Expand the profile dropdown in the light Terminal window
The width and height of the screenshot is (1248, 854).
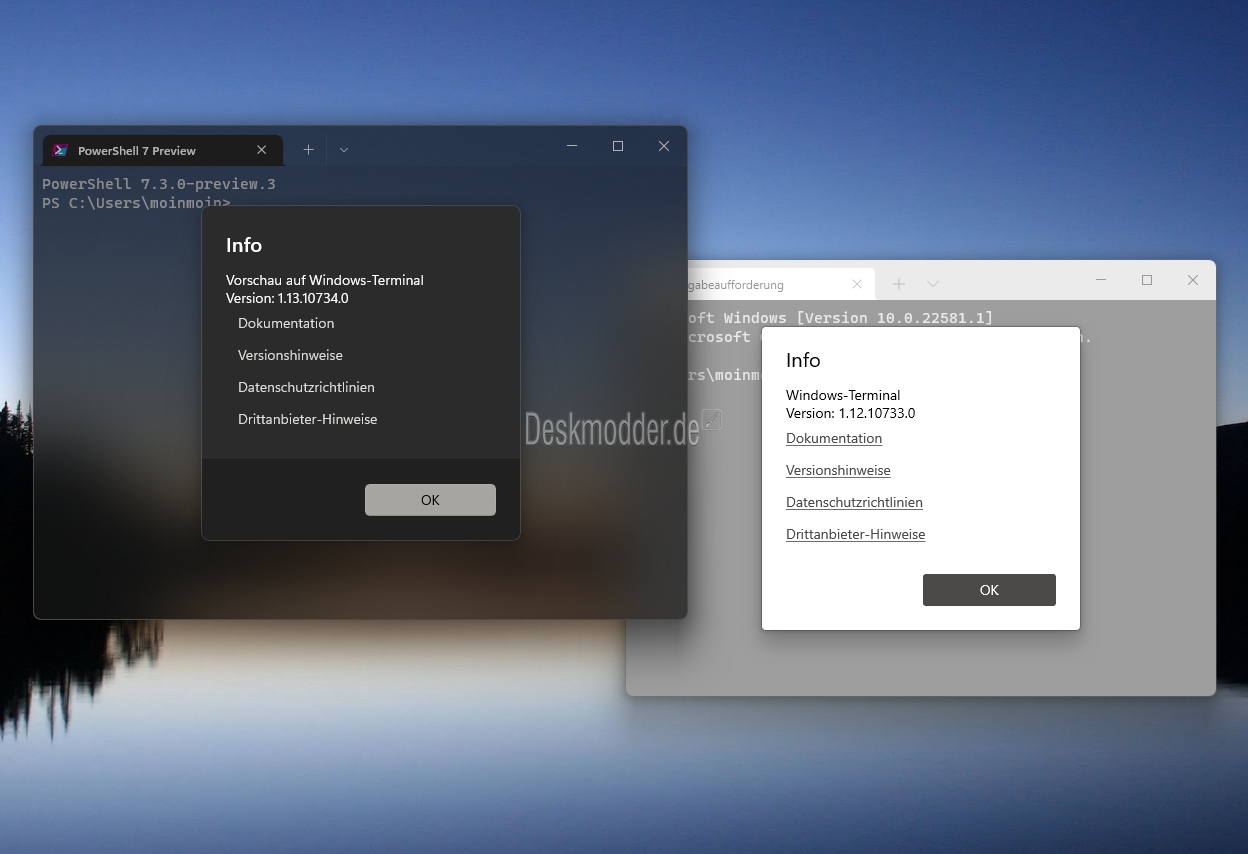[933, 285]
